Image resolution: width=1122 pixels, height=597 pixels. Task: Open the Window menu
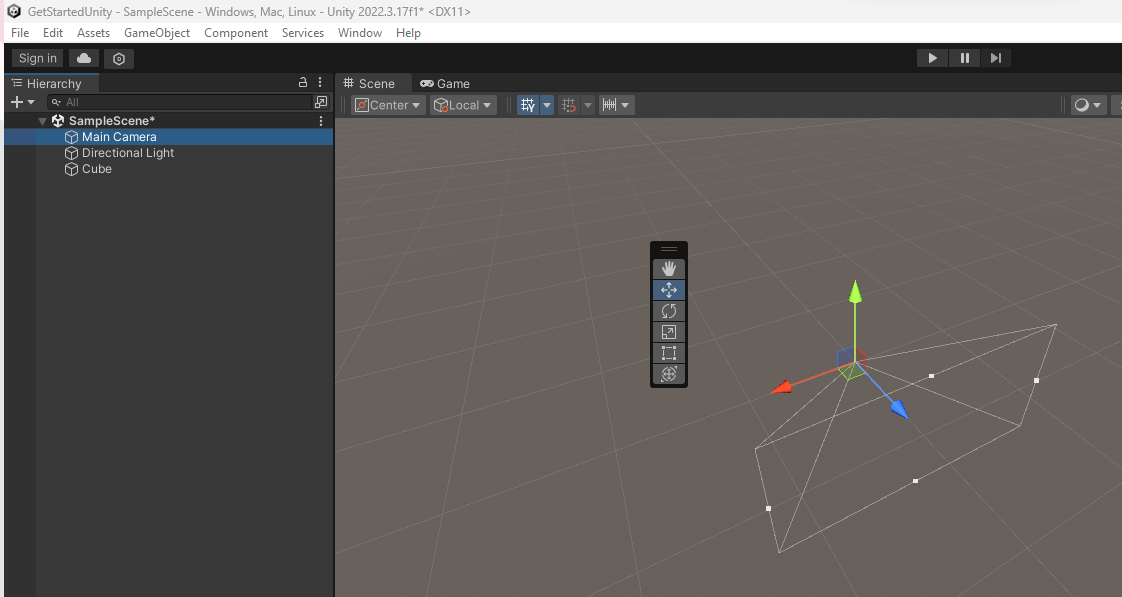point(359,33)
